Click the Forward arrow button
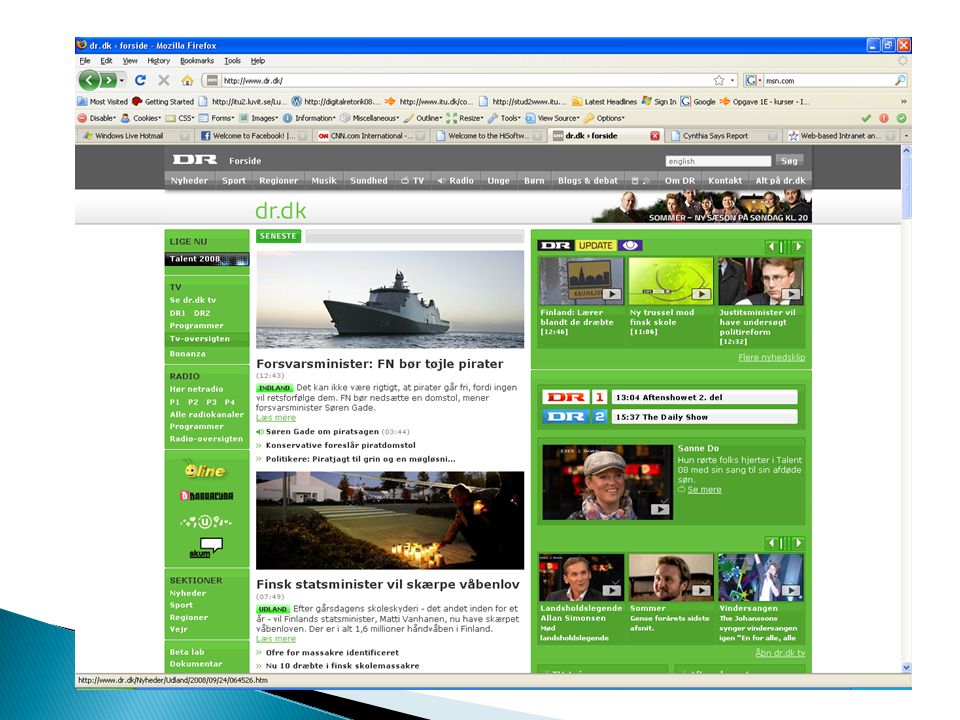 (108, 80)
